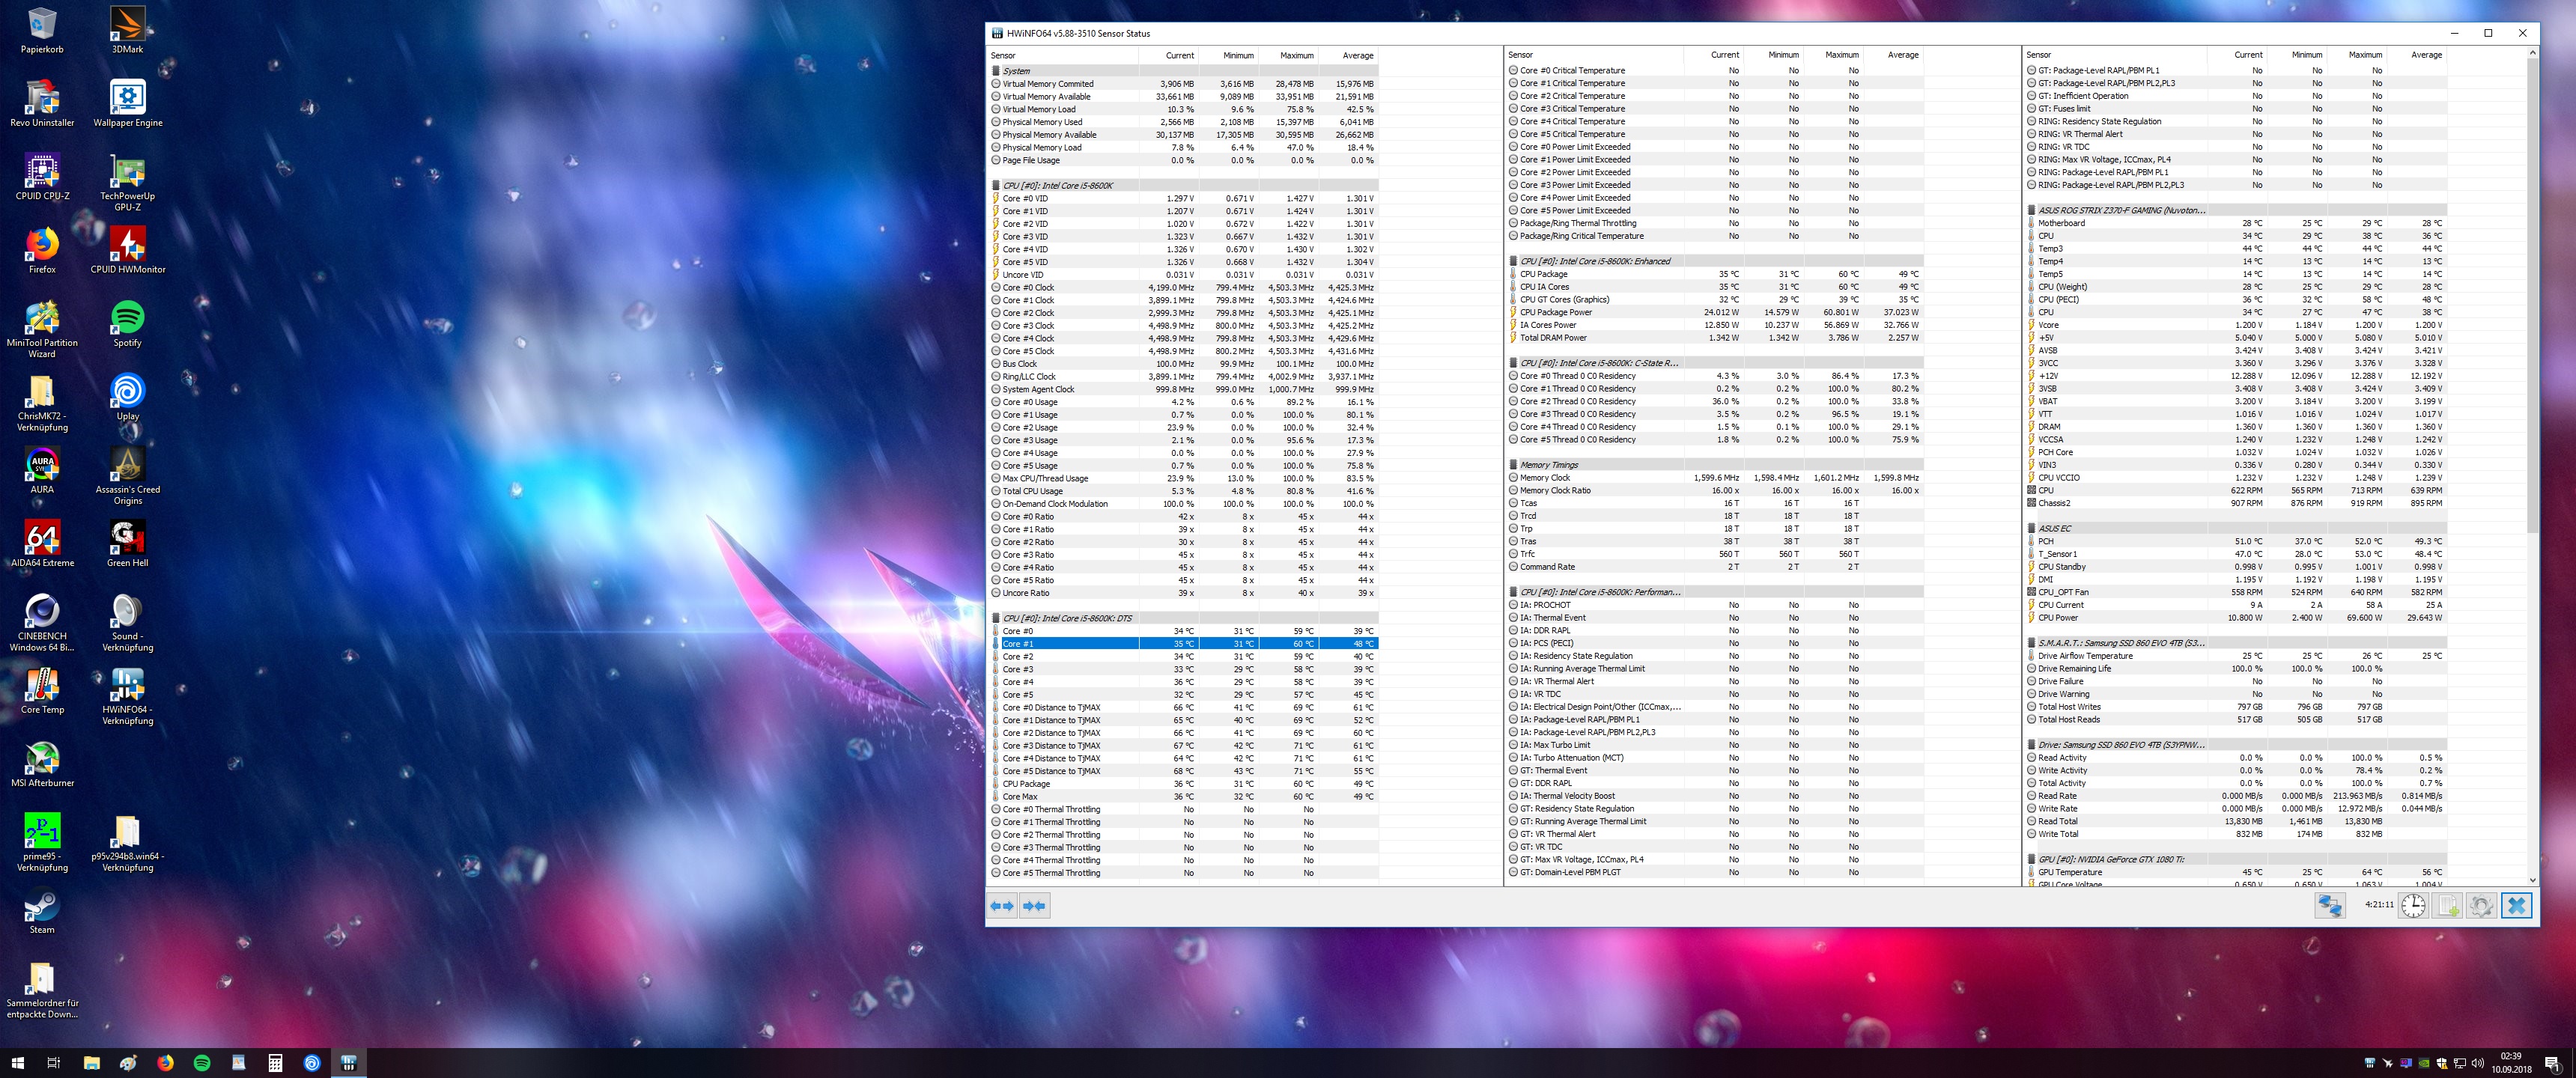Select the Uplay desktop shortcut

[127, 397]
